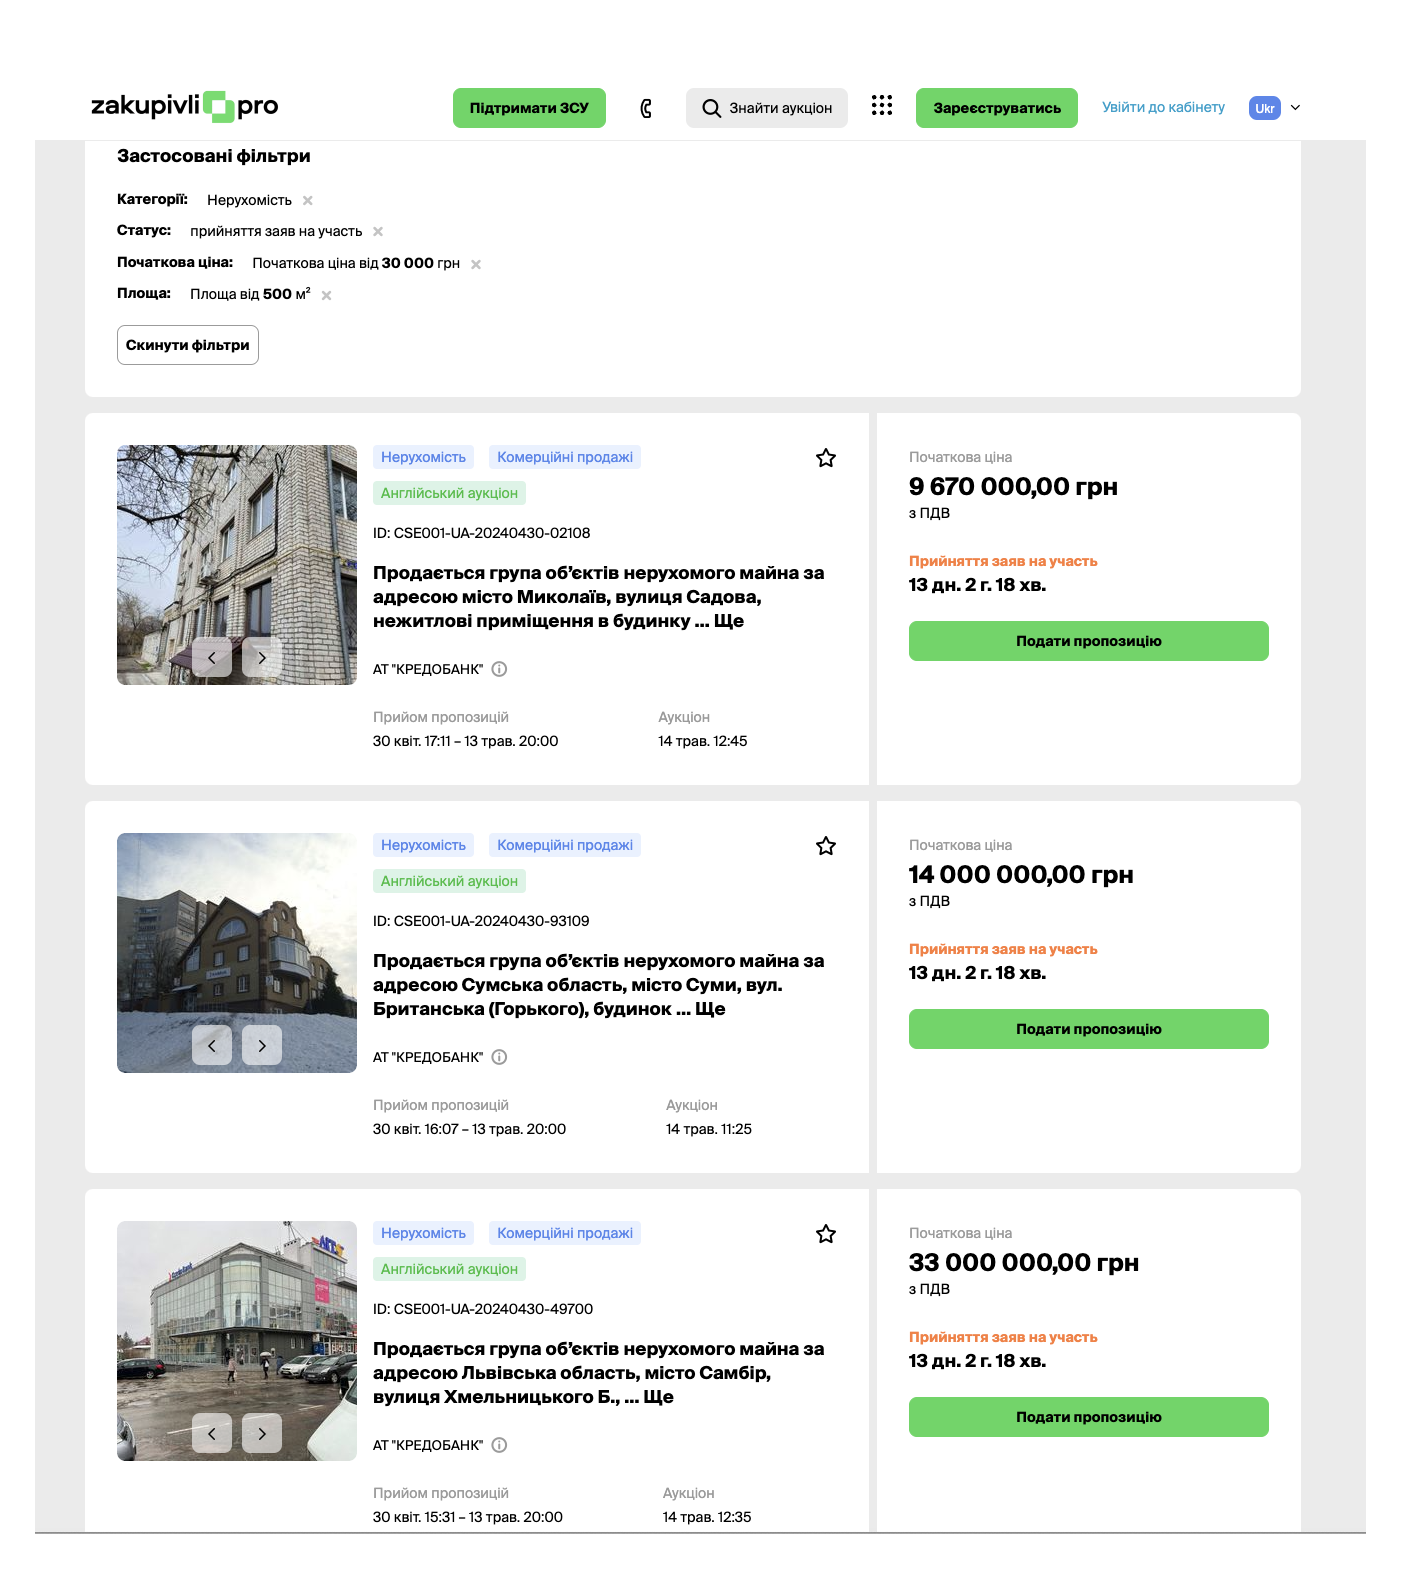
Task: Remove the status filter прийняття заяв на участь
Action: coord(378,232)
